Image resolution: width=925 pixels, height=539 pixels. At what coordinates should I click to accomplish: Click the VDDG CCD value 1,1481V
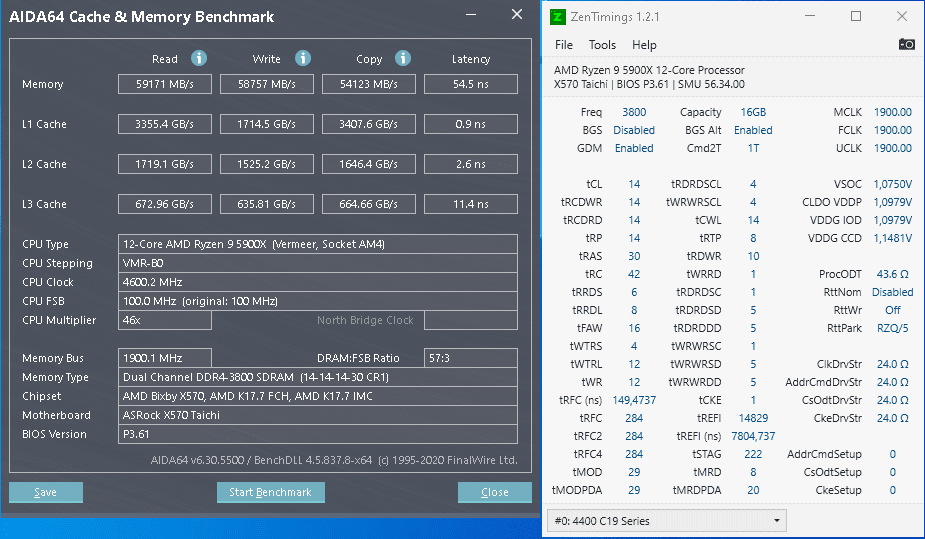pos(893,238)
